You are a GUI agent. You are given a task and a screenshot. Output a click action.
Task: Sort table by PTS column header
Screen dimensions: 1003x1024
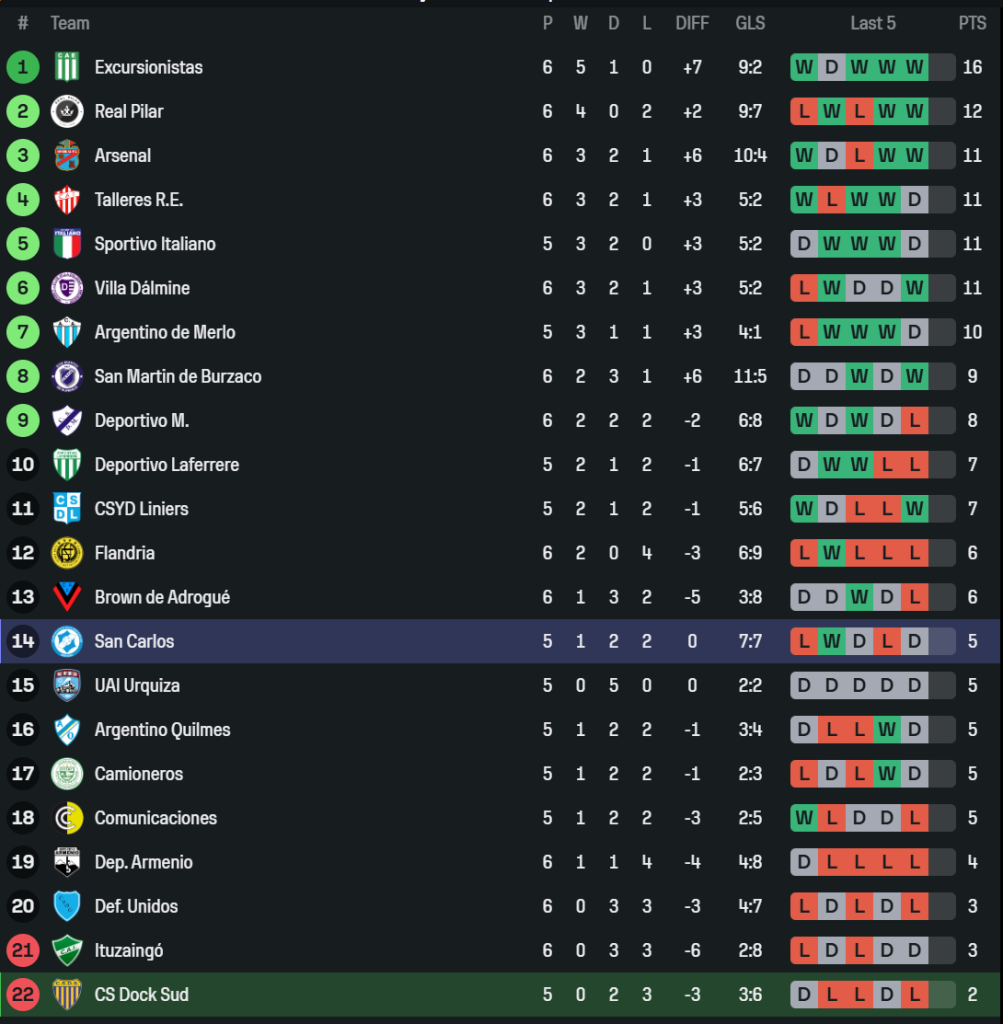(x=971, y=23)
